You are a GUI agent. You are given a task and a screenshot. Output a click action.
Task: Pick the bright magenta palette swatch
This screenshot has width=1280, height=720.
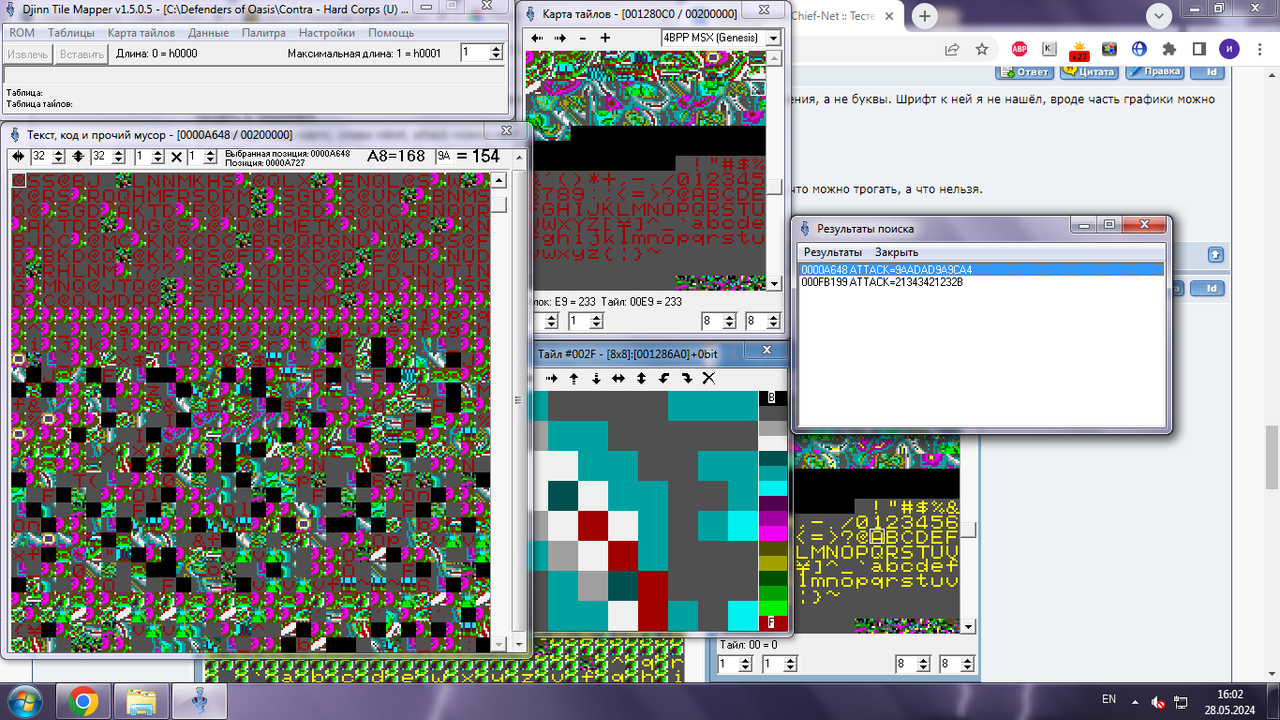point(773,533)
